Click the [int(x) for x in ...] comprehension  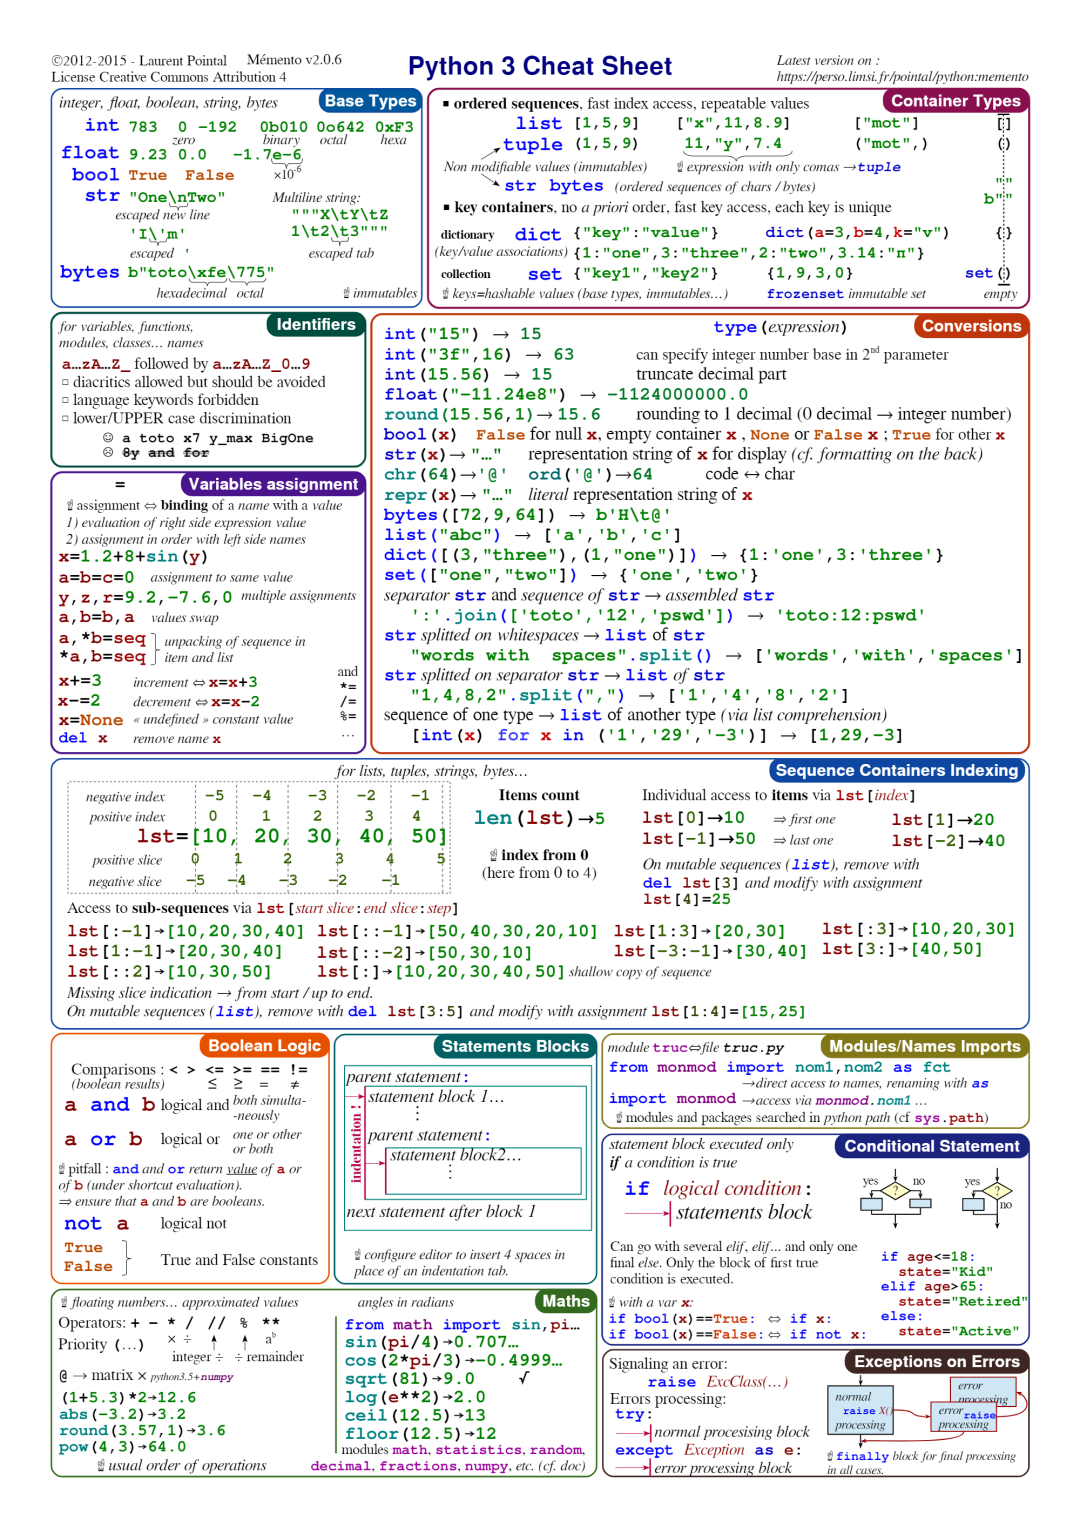tap(657, 735)
